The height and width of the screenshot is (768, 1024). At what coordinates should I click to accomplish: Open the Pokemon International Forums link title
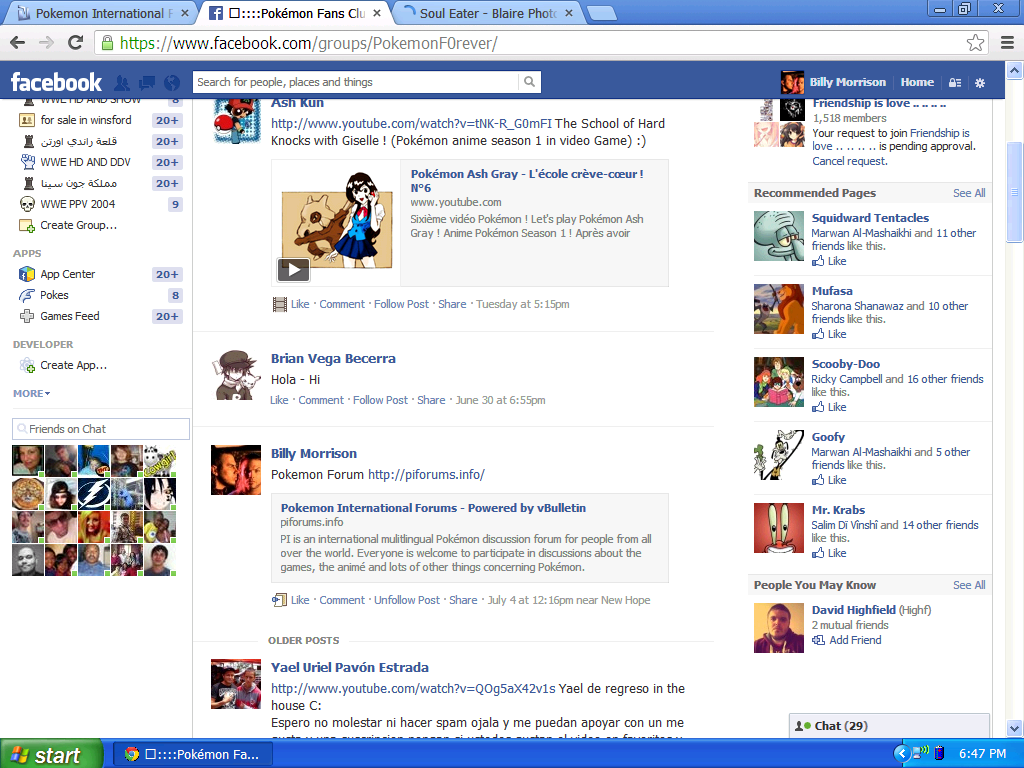point(433,508)
